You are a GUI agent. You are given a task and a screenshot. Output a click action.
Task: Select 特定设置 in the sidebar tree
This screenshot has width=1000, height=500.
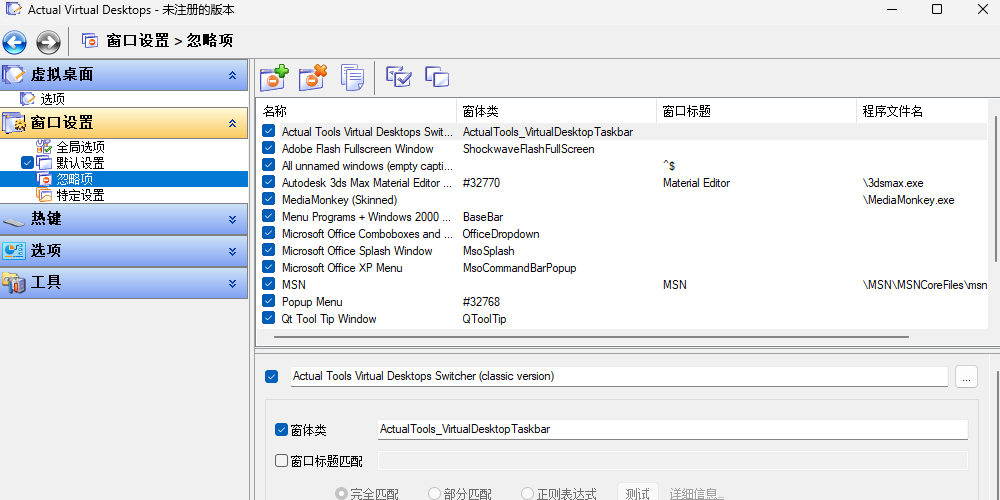tap(80, 195)
